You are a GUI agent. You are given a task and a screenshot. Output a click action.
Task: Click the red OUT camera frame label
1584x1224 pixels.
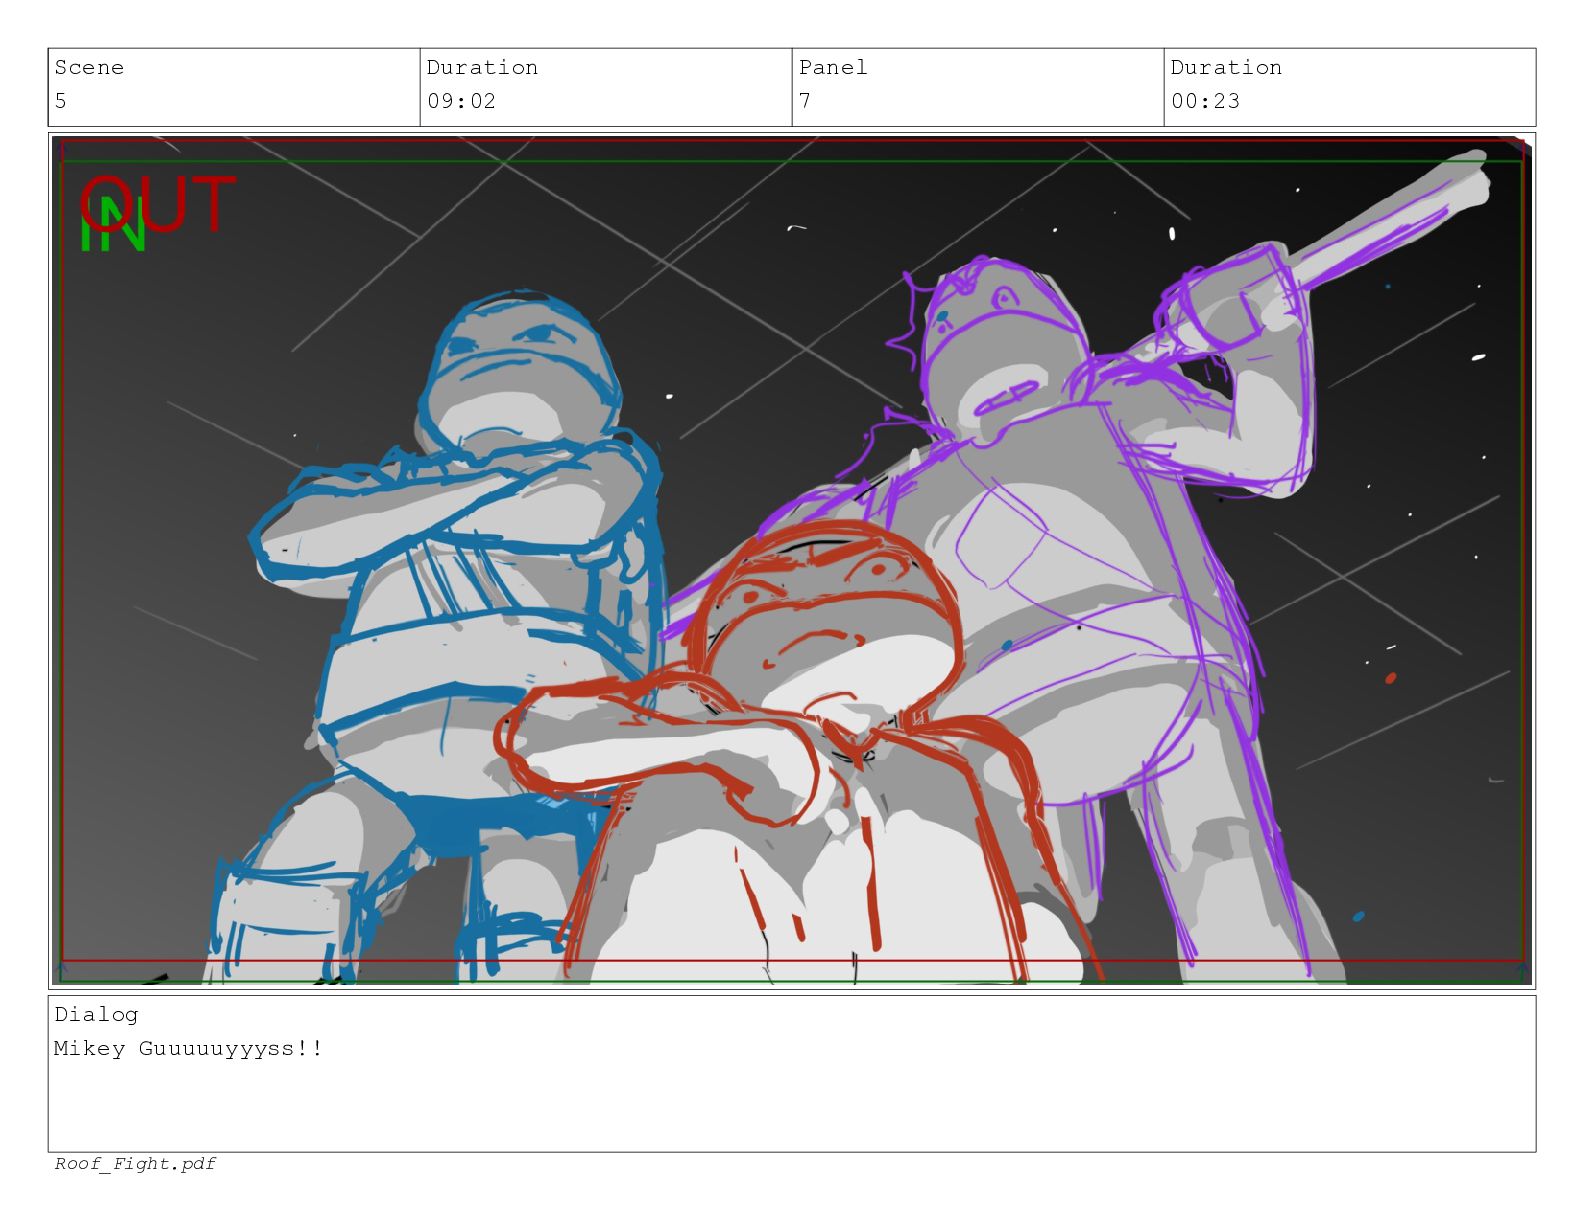pos(158,205)
